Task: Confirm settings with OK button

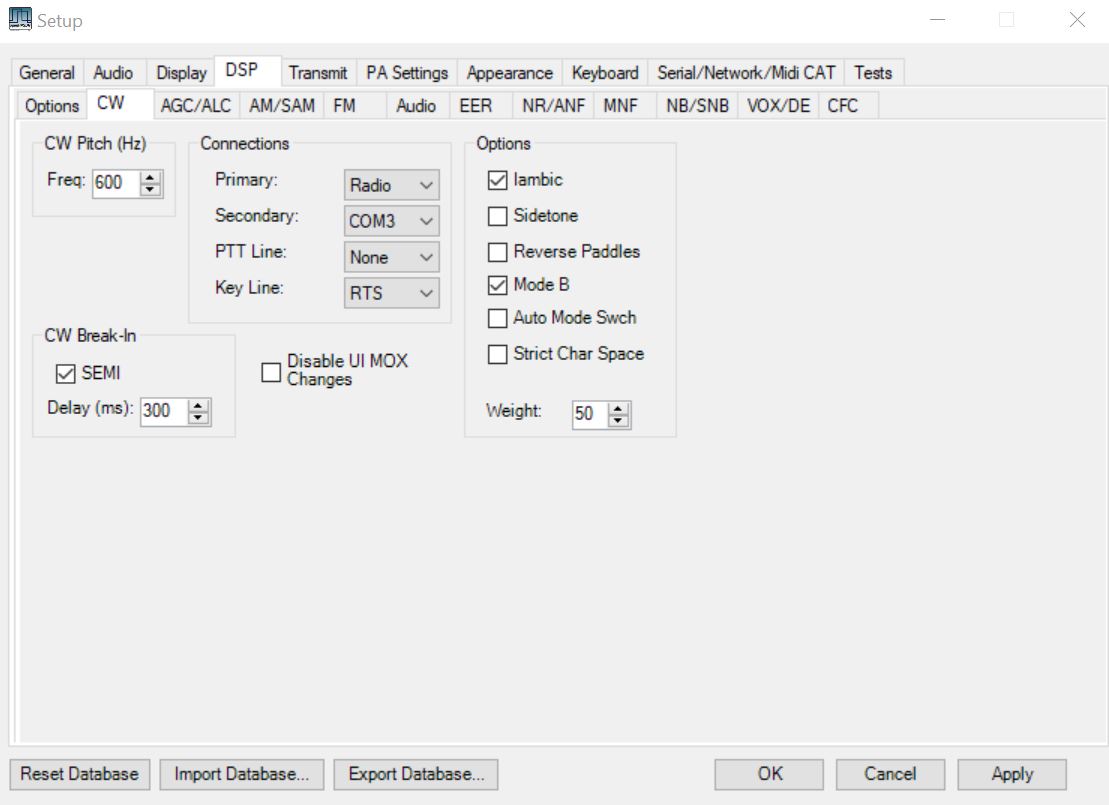Action: (x=769, y=775)
